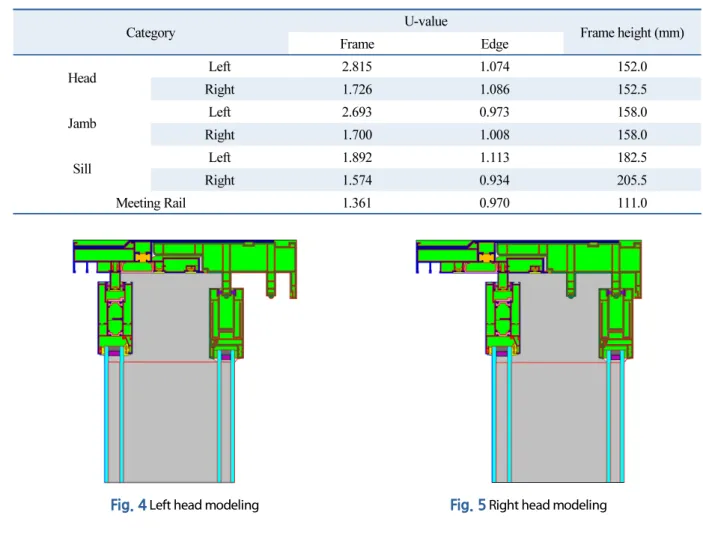The height and width of the screenshot is (536, 703).
Task: Click edge value 0.973
Action: (x=495, y=112)
